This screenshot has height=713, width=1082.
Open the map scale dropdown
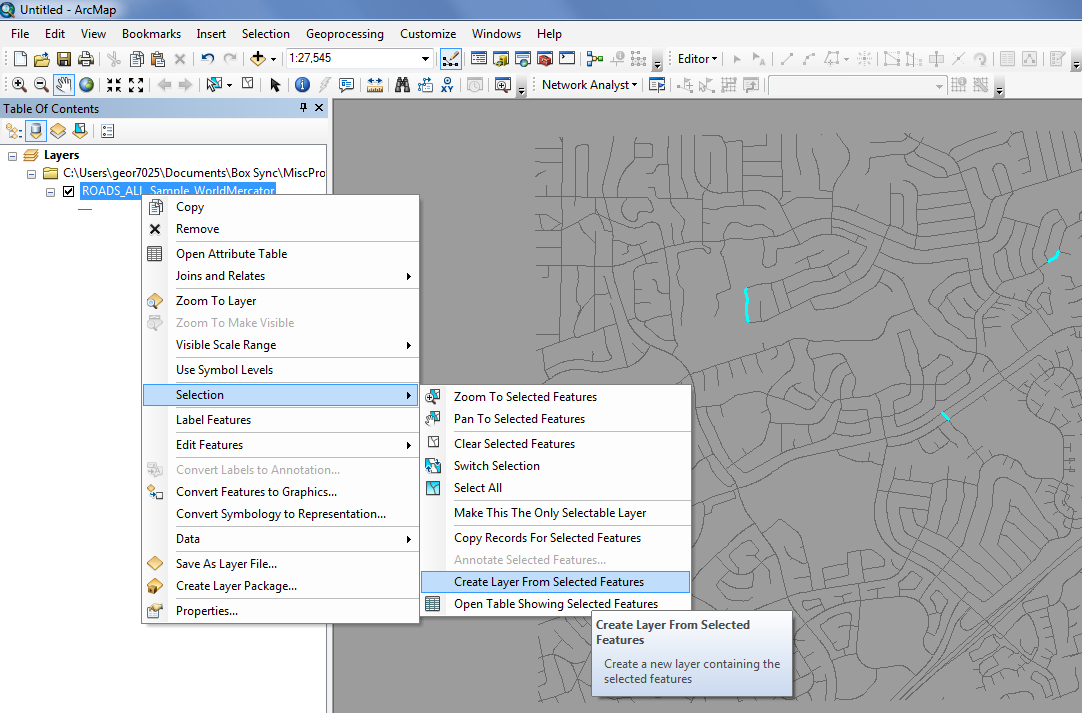coord(426,58)
